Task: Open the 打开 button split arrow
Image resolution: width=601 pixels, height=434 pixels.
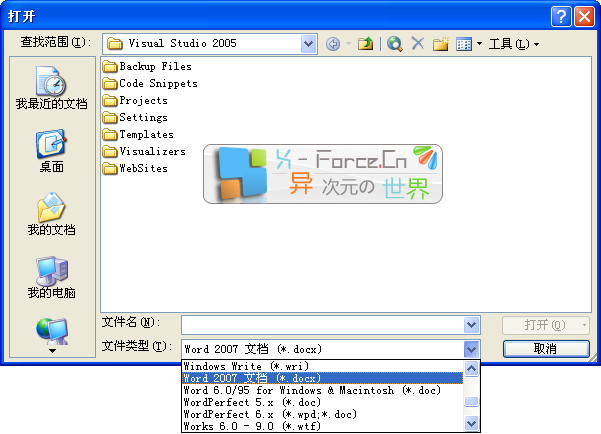Action: coord(584,325)
